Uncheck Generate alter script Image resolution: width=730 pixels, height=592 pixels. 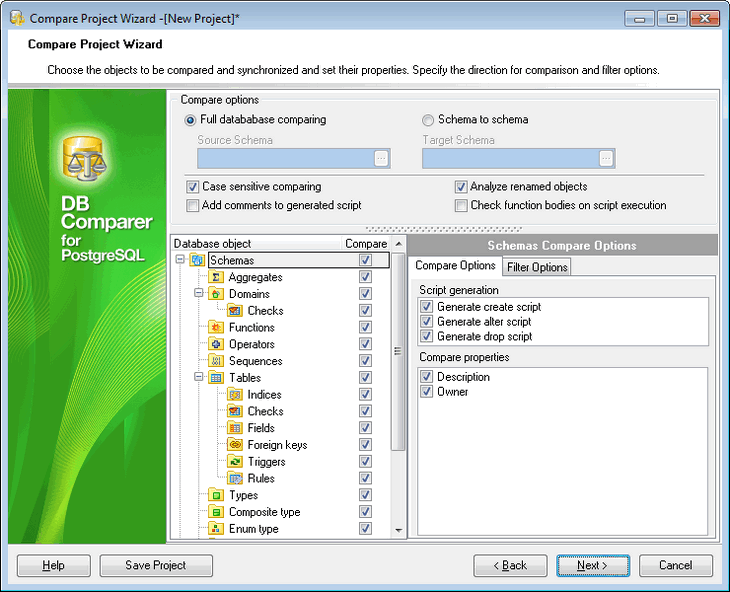coord(426,321)
